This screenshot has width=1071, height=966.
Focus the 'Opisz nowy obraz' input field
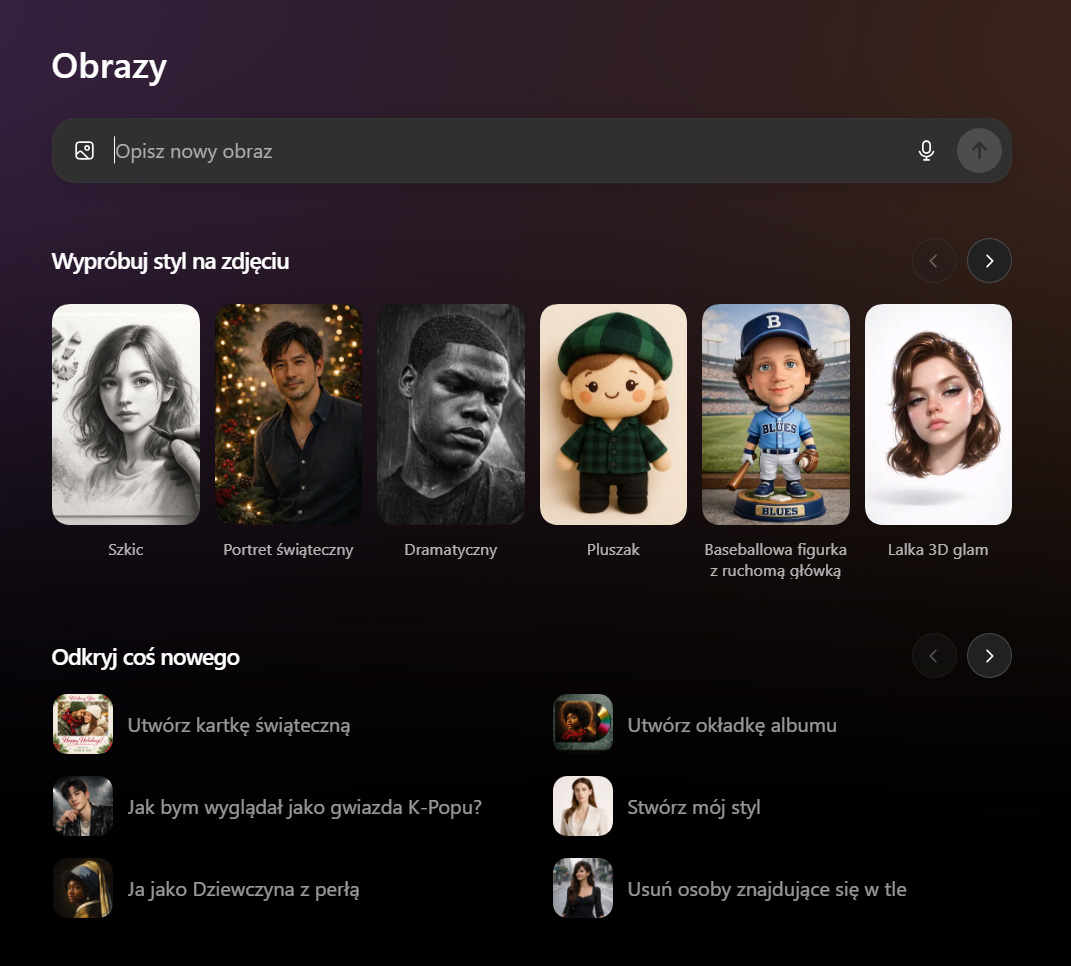tap(500, 151)
